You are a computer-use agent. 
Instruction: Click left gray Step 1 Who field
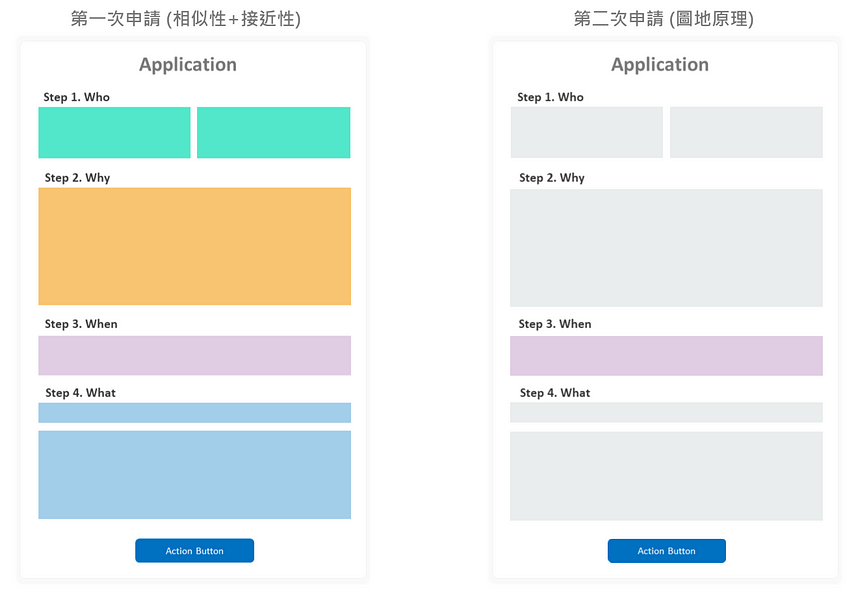(587, 132)
